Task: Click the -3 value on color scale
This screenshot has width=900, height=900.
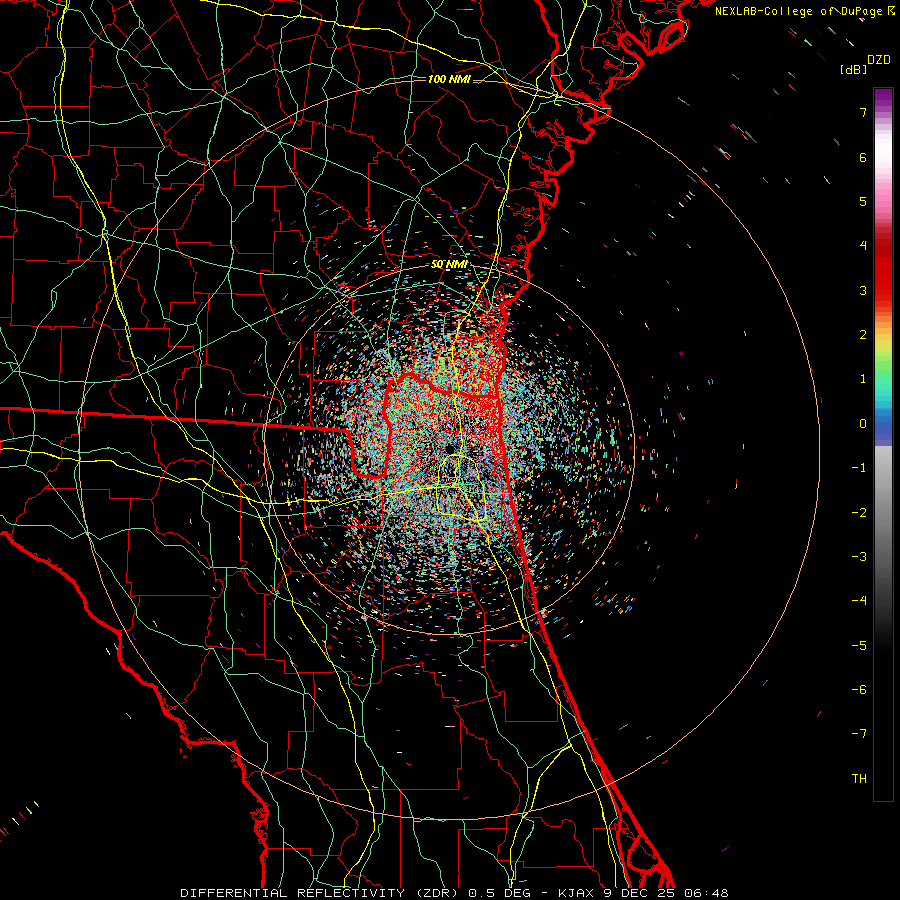Action: (859, 556)
